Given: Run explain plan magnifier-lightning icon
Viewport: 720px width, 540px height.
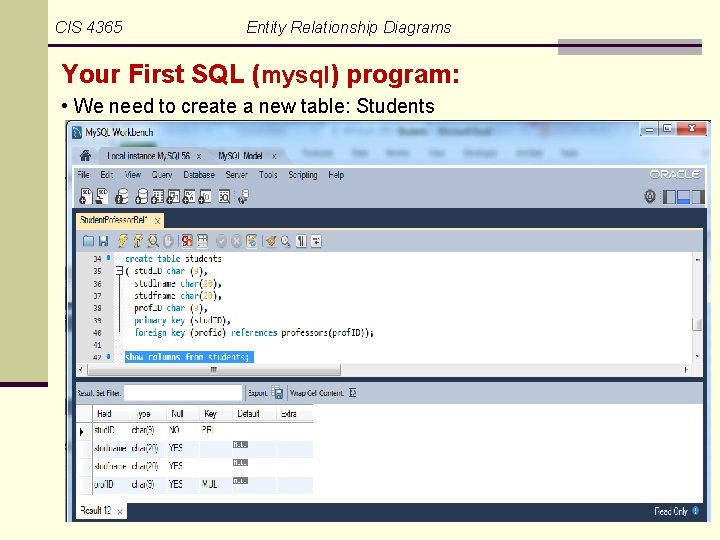Looking at the screenshot, I should [x=153, y=241].
